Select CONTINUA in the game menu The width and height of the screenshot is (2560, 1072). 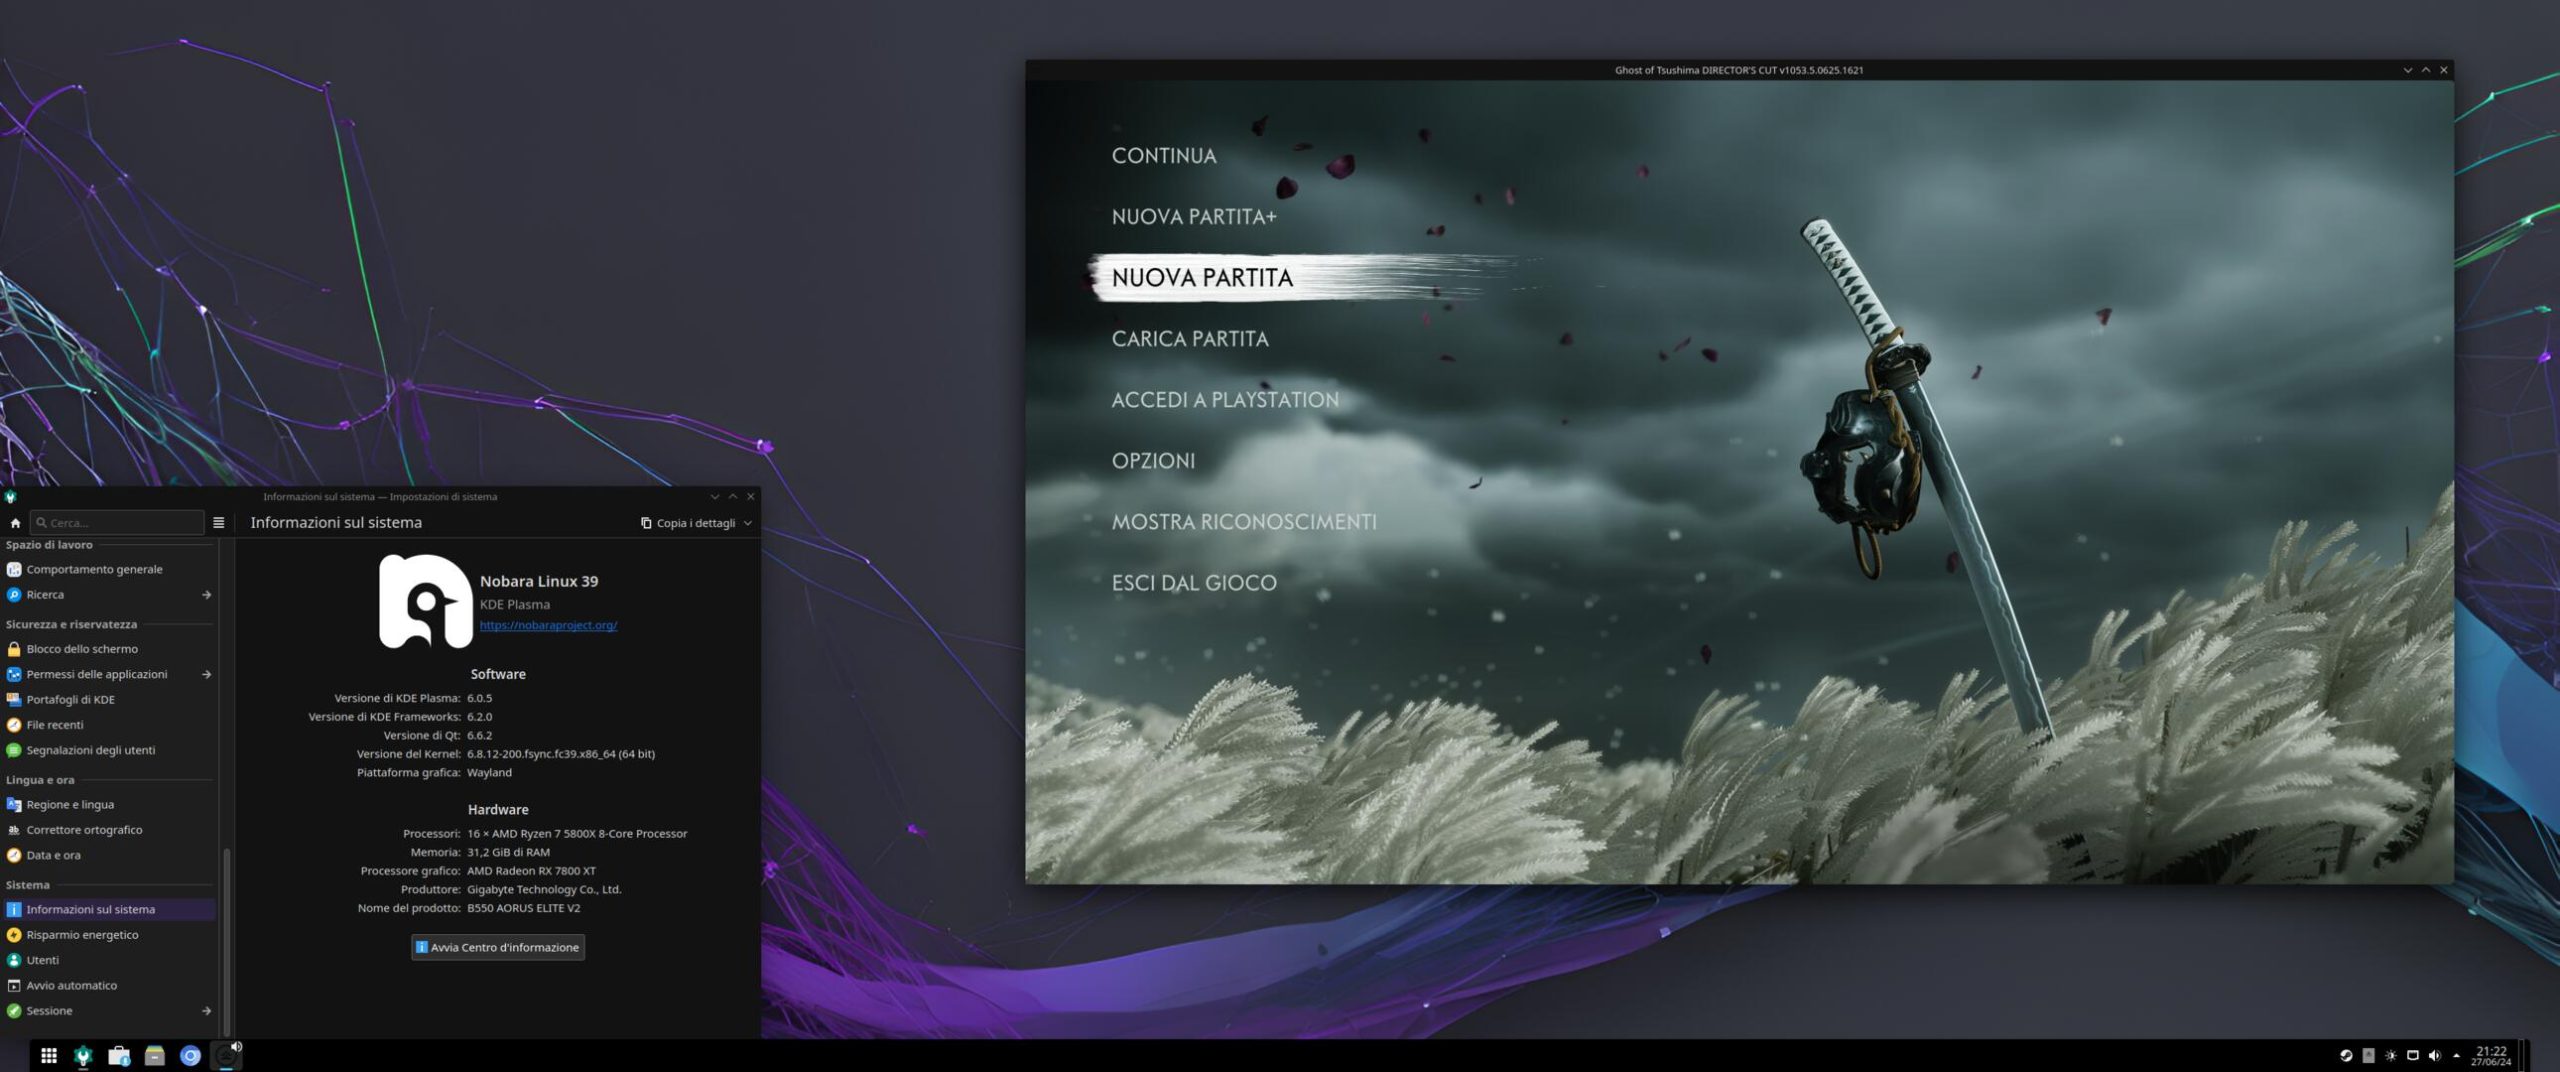(1164, 156)
